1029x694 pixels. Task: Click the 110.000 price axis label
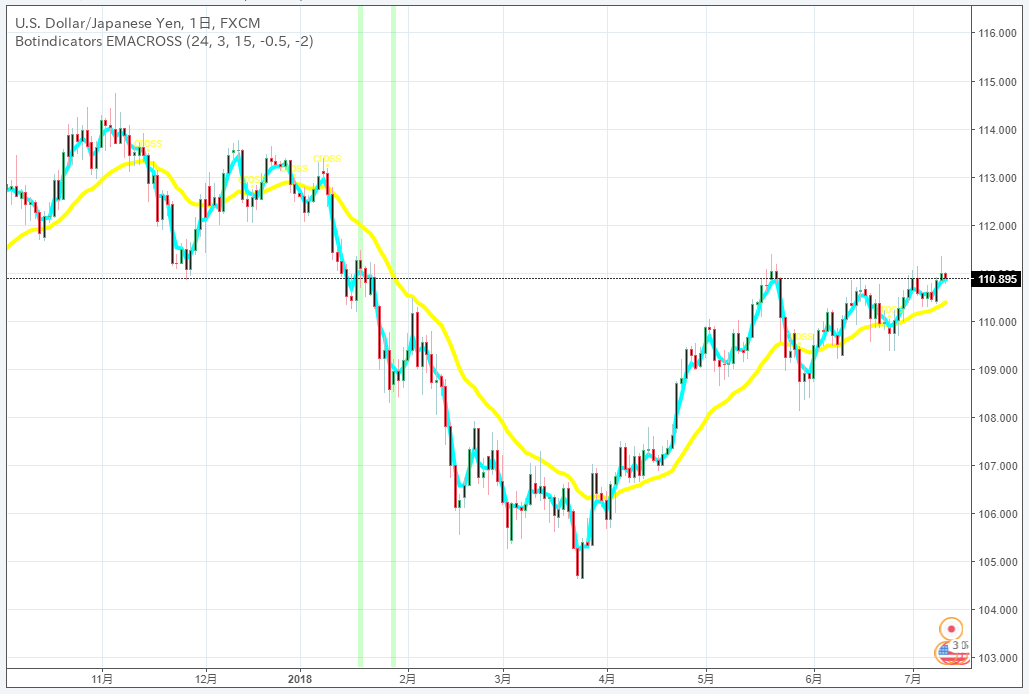click(x=998, y=322)
